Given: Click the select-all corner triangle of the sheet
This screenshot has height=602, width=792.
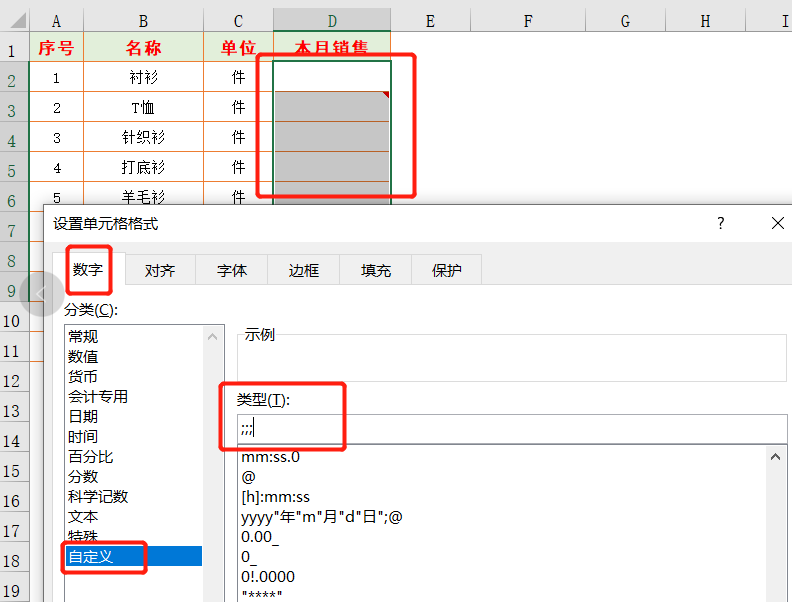Looking at the screenshot, I should coord(18,21).
